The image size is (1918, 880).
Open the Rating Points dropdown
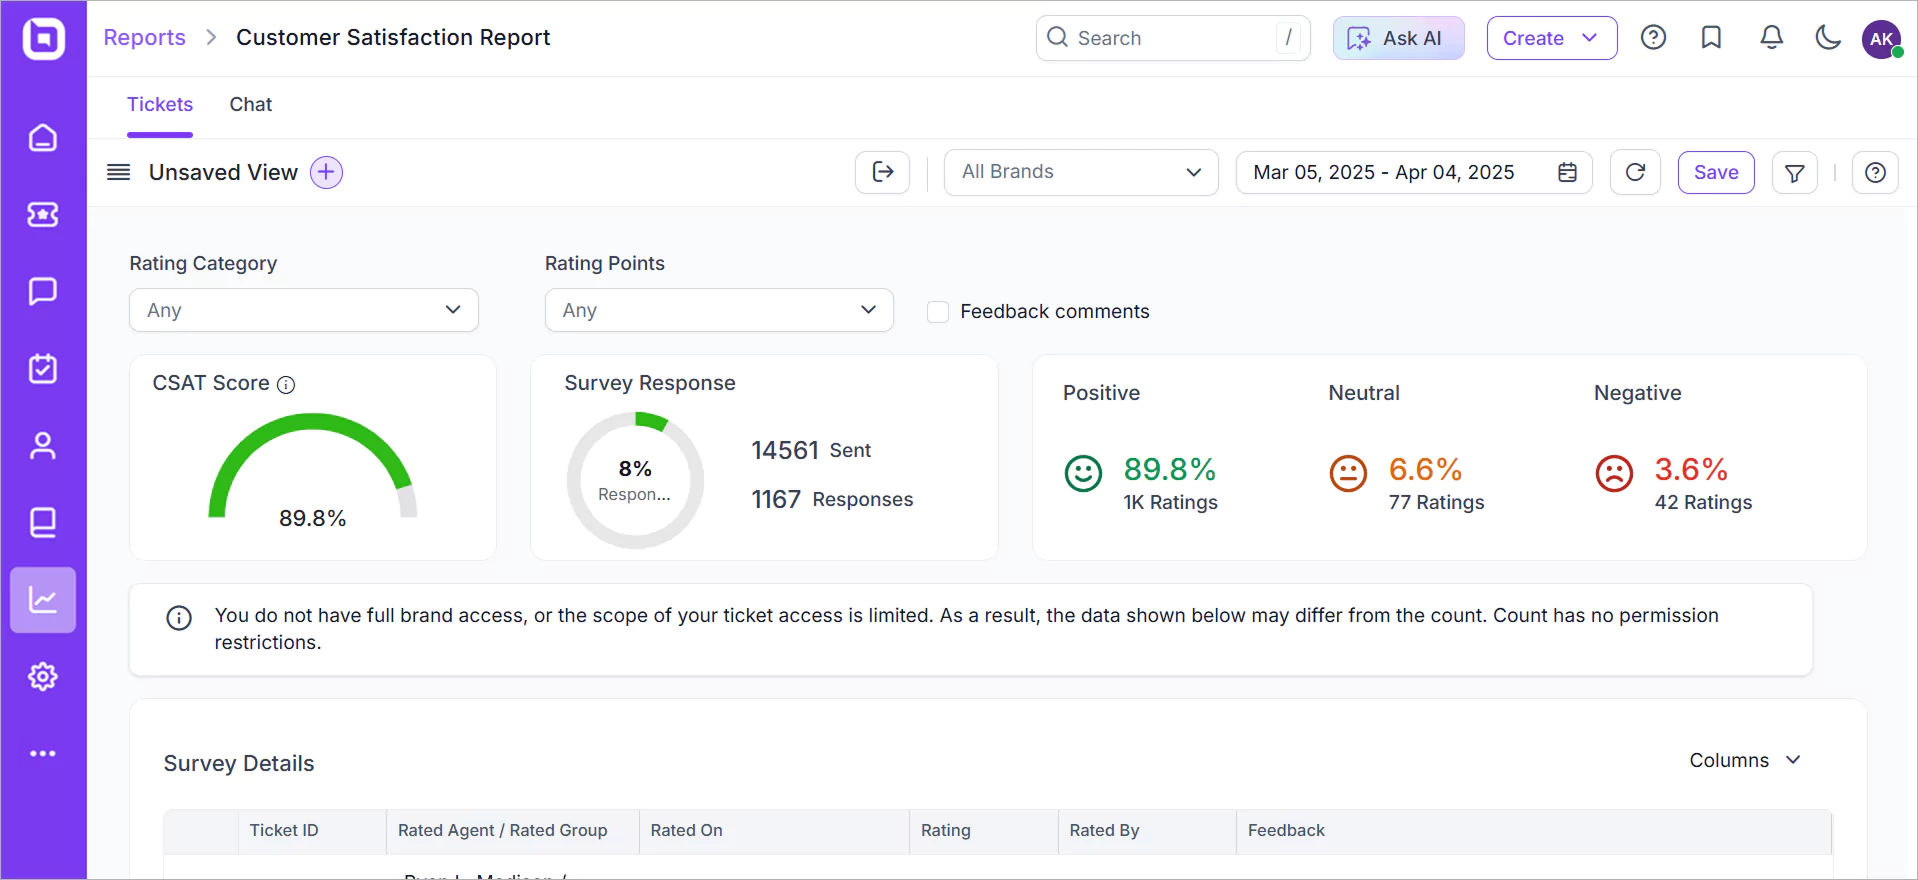point(719,310)
